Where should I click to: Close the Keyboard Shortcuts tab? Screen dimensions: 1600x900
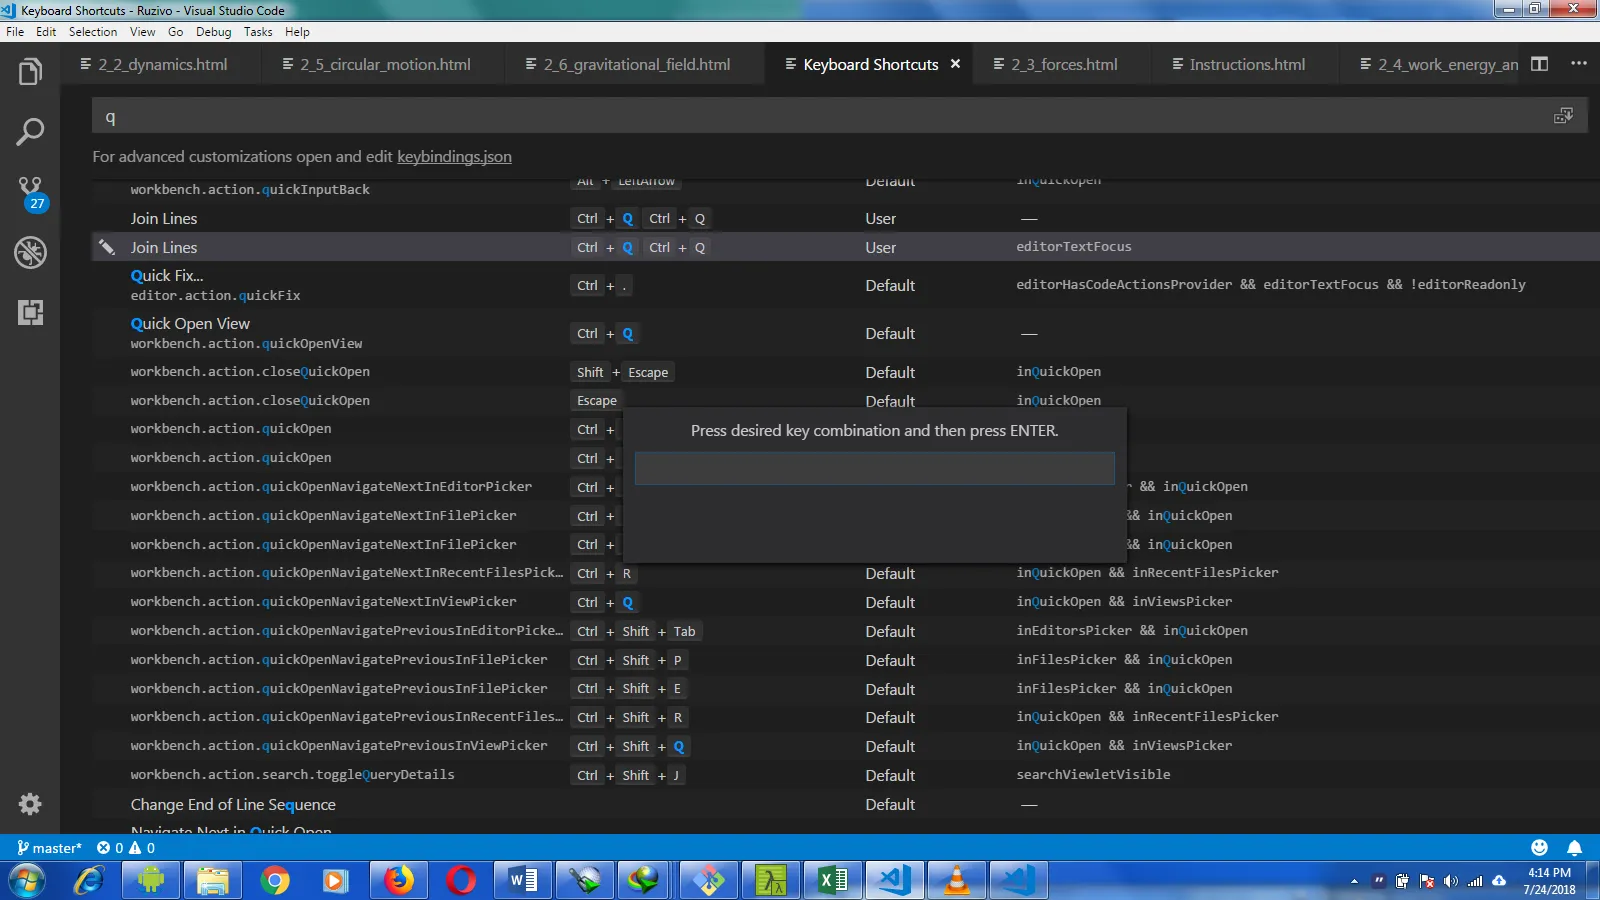955,64
